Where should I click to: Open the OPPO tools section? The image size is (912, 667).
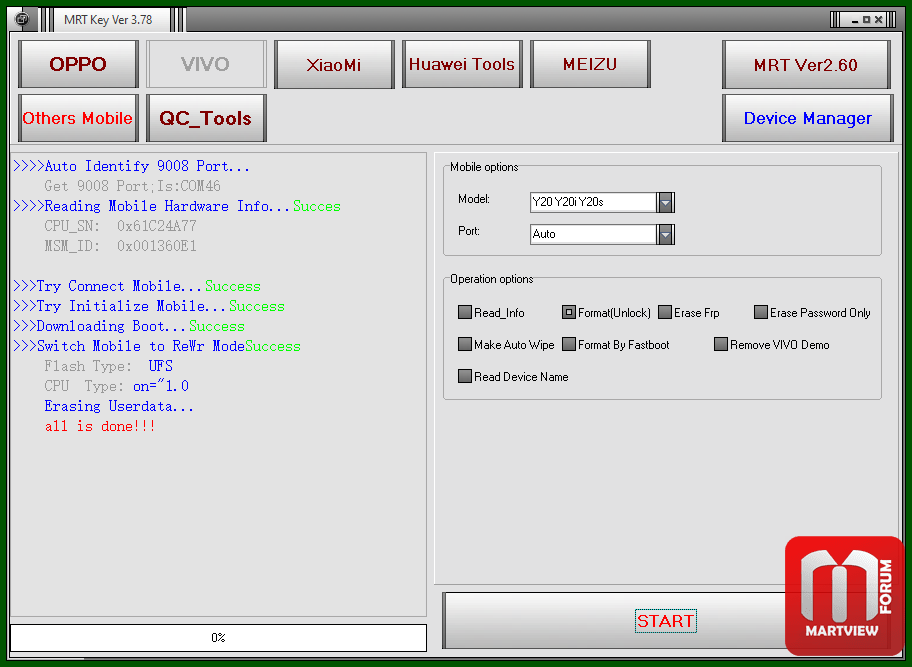click(78, 64)
